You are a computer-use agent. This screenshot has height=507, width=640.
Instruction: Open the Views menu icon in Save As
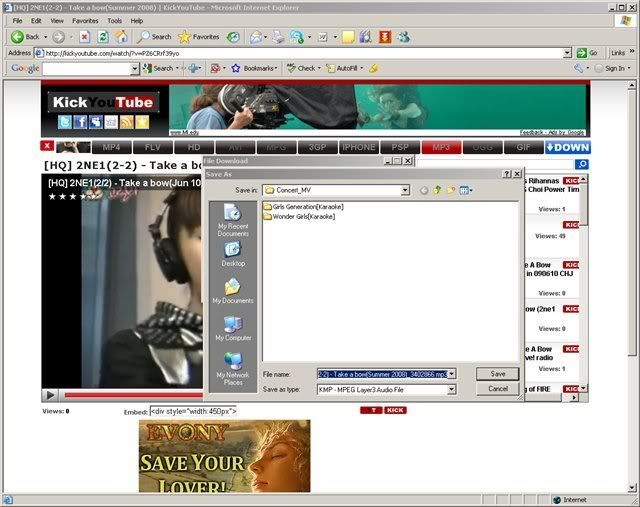coord(465,190)
